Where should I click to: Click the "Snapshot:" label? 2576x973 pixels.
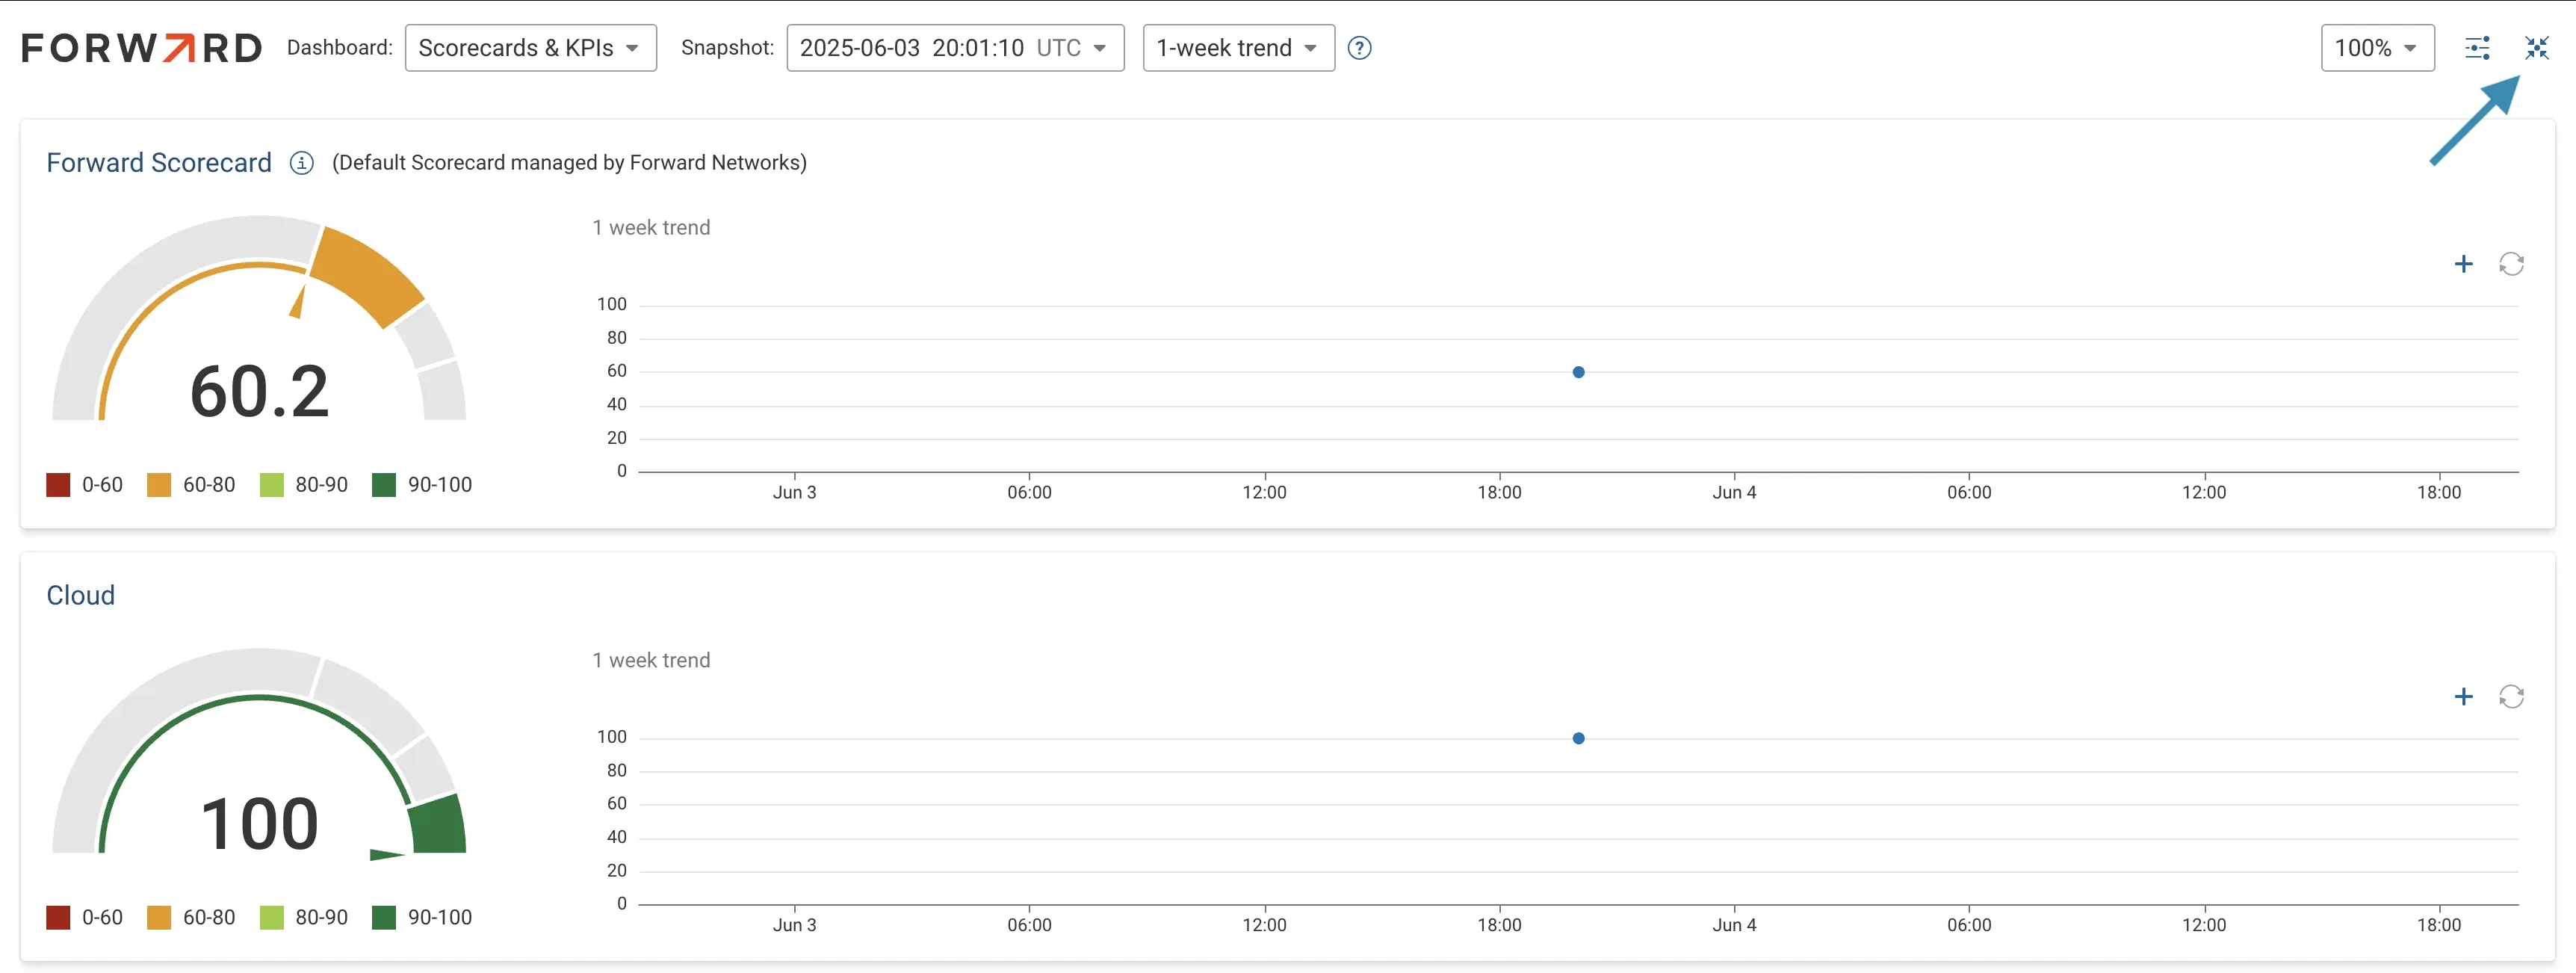728,48
